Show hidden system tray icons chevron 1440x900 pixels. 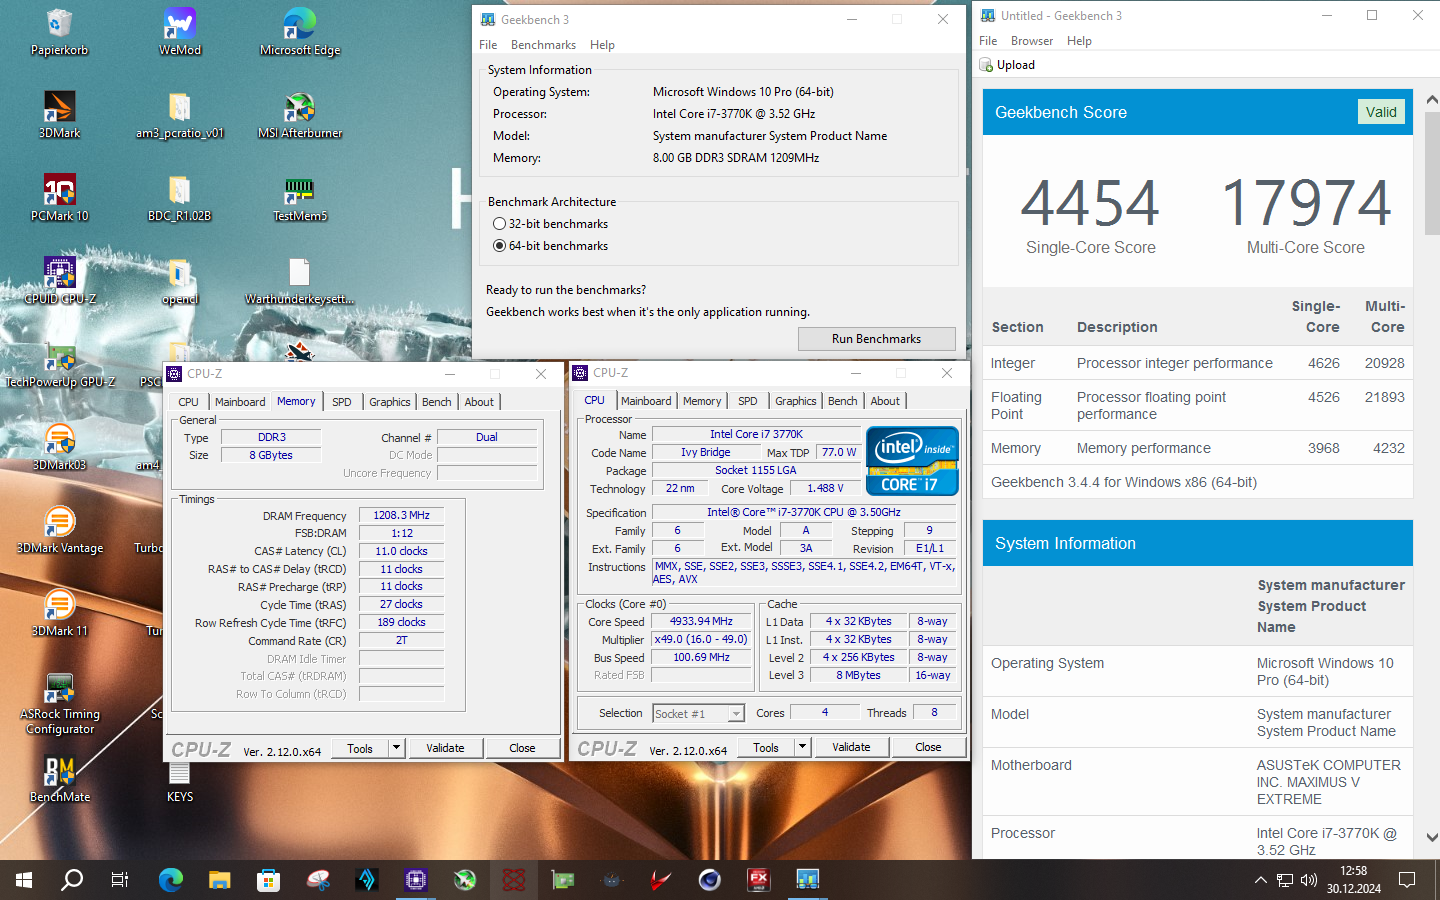click(x=1260, y=880)
